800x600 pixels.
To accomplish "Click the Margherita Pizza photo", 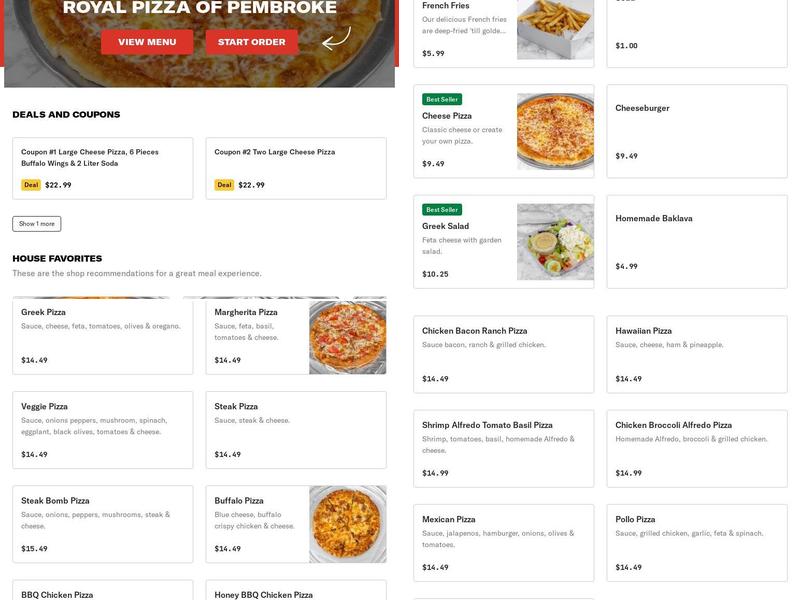I will click(347, 337).
